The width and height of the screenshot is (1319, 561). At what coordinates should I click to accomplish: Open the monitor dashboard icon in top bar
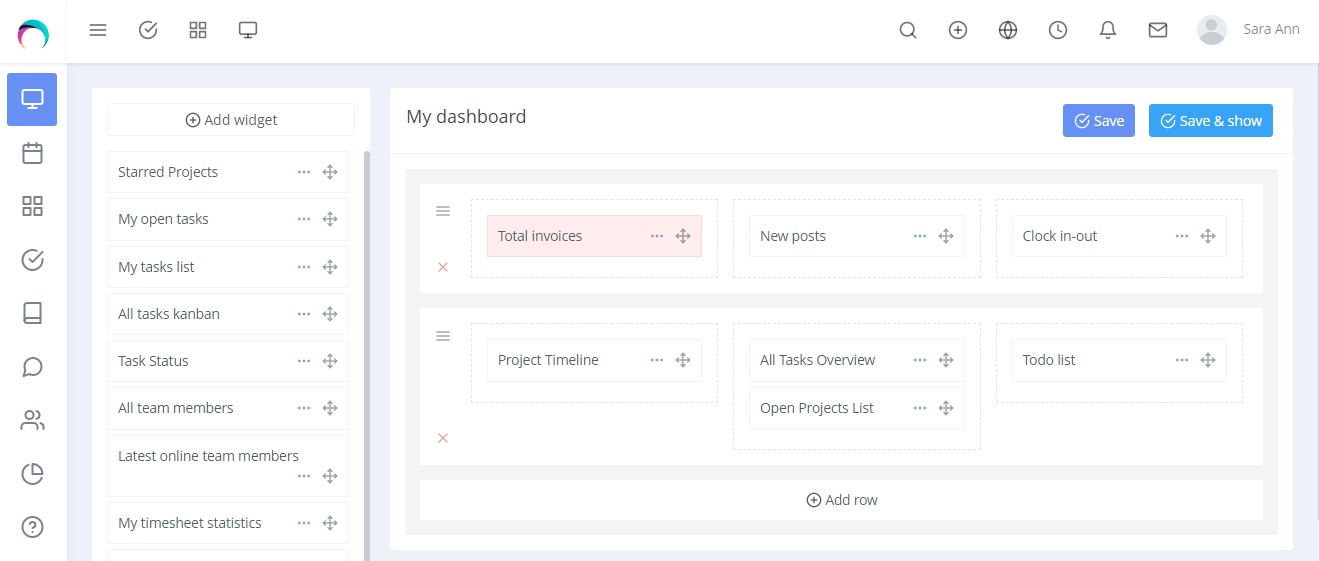[x=248, y=30]
